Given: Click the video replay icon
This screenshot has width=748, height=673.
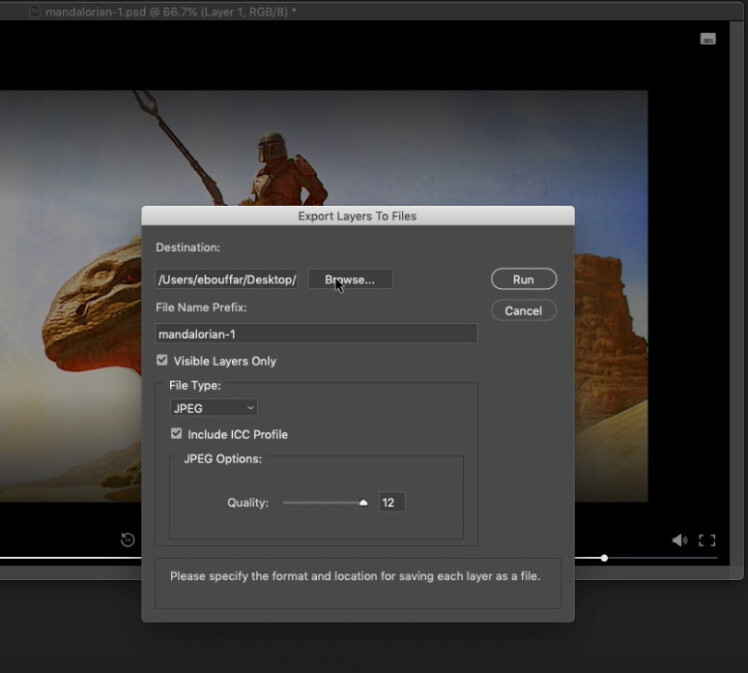Looking at the screenshot, I should [x=128, y=540].
